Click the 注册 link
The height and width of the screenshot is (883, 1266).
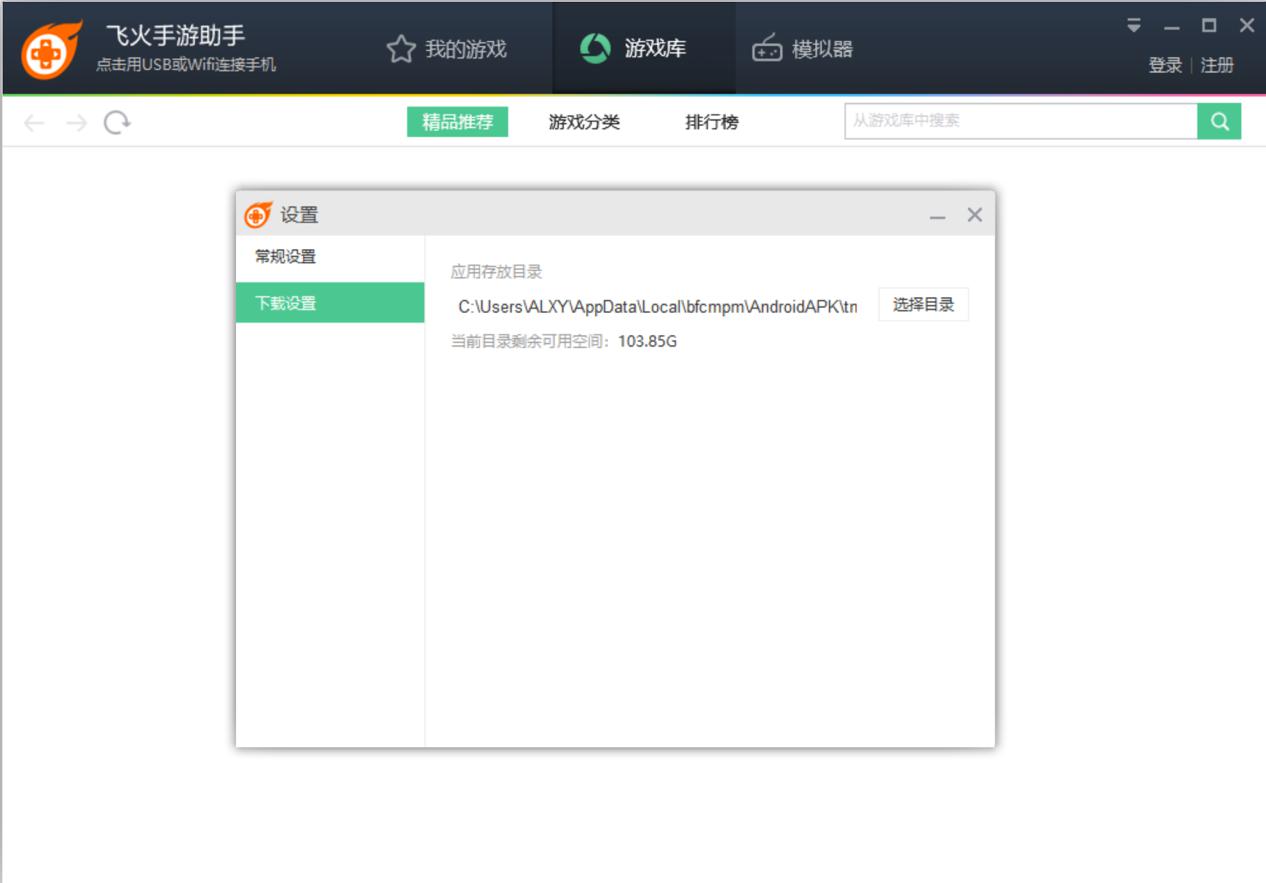(x=1217, y=65)
